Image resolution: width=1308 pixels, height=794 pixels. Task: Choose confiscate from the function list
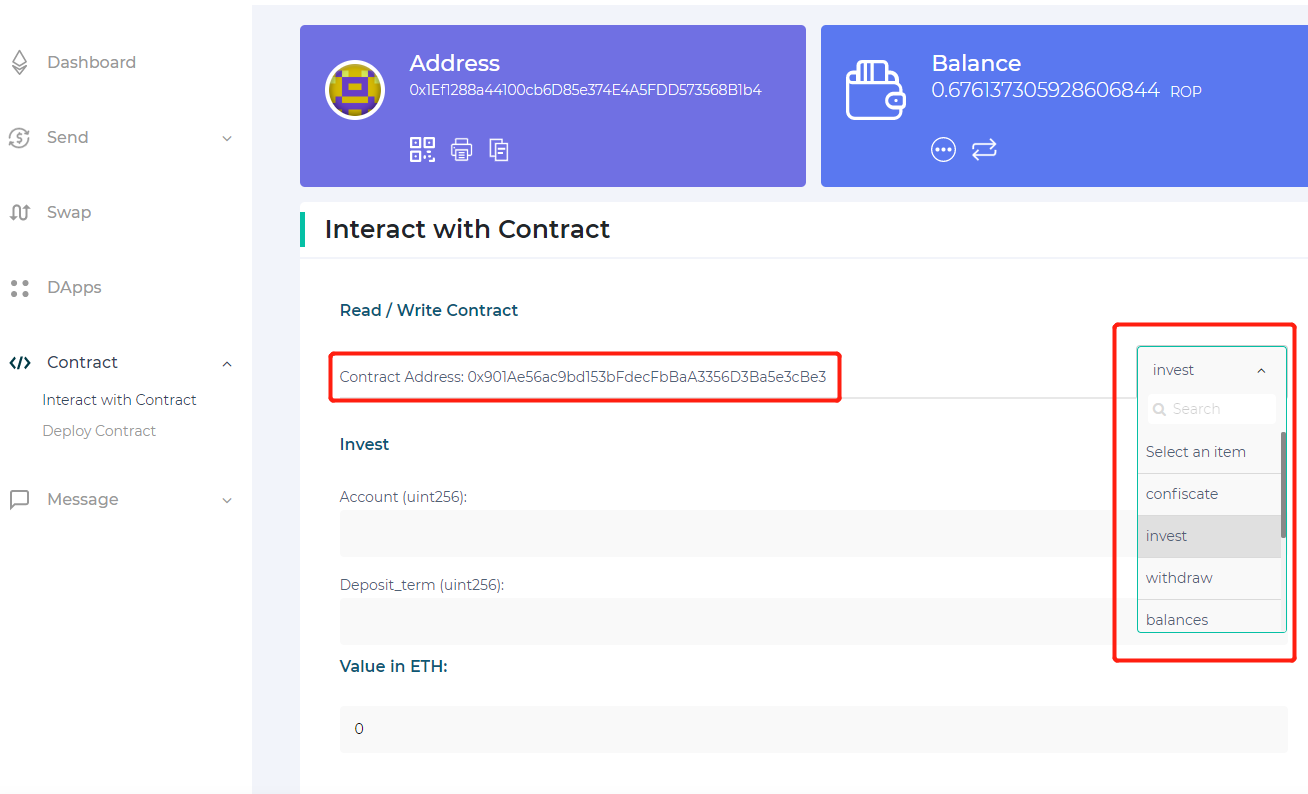[x=1182, y=494]
